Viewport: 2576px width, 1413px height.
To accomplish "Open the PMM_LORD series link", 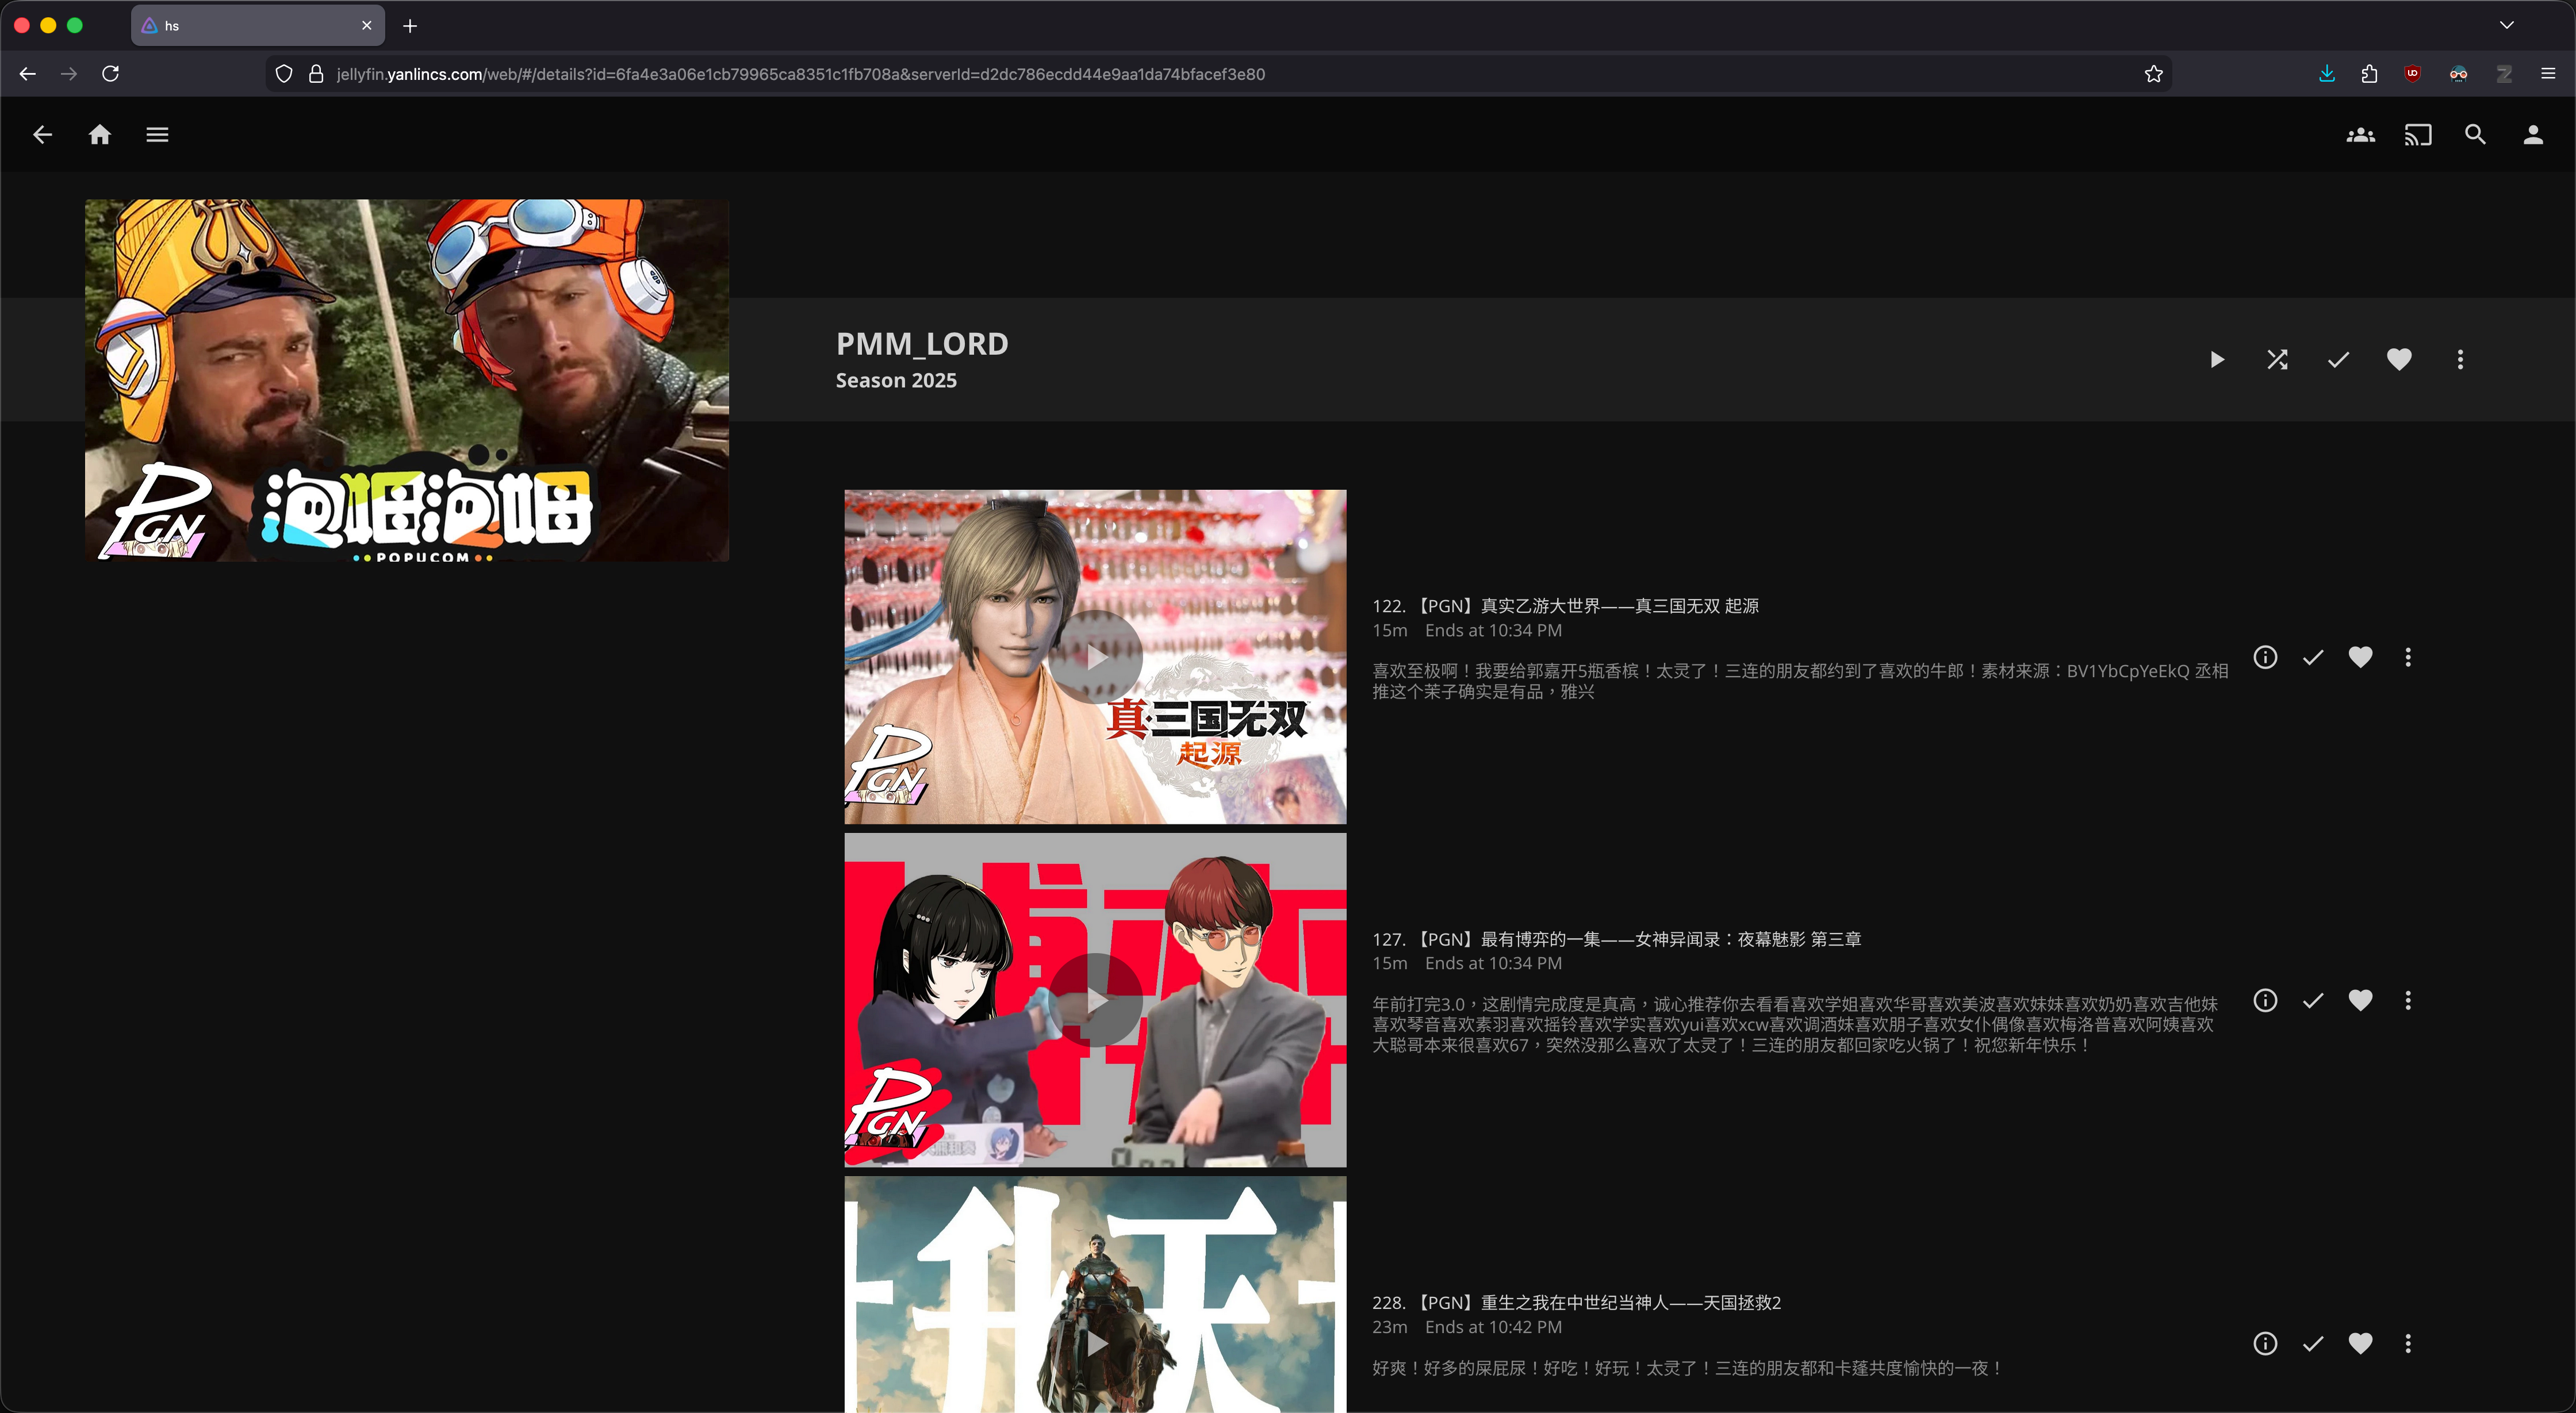I will [921, 344].
